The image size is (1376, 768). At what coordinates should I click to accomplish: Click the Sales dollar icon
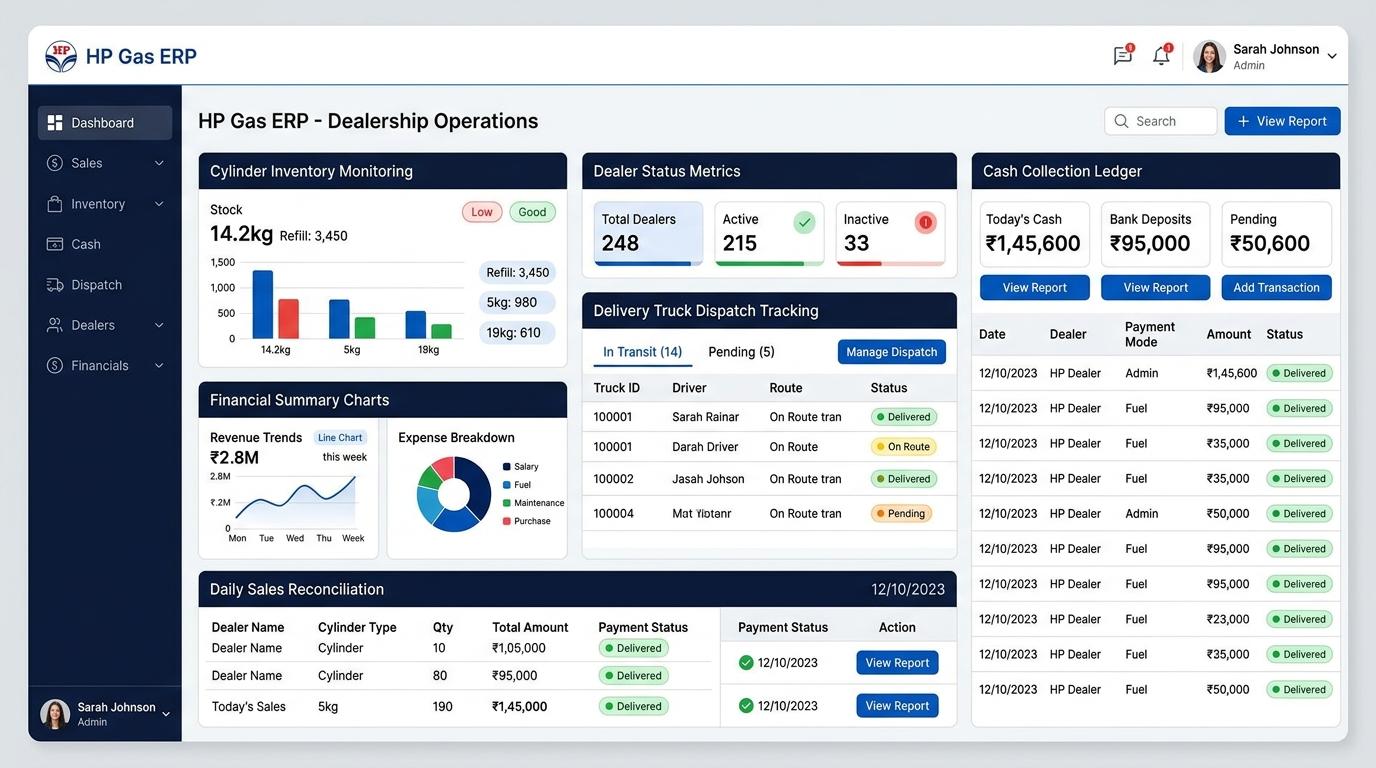(55, 163)
